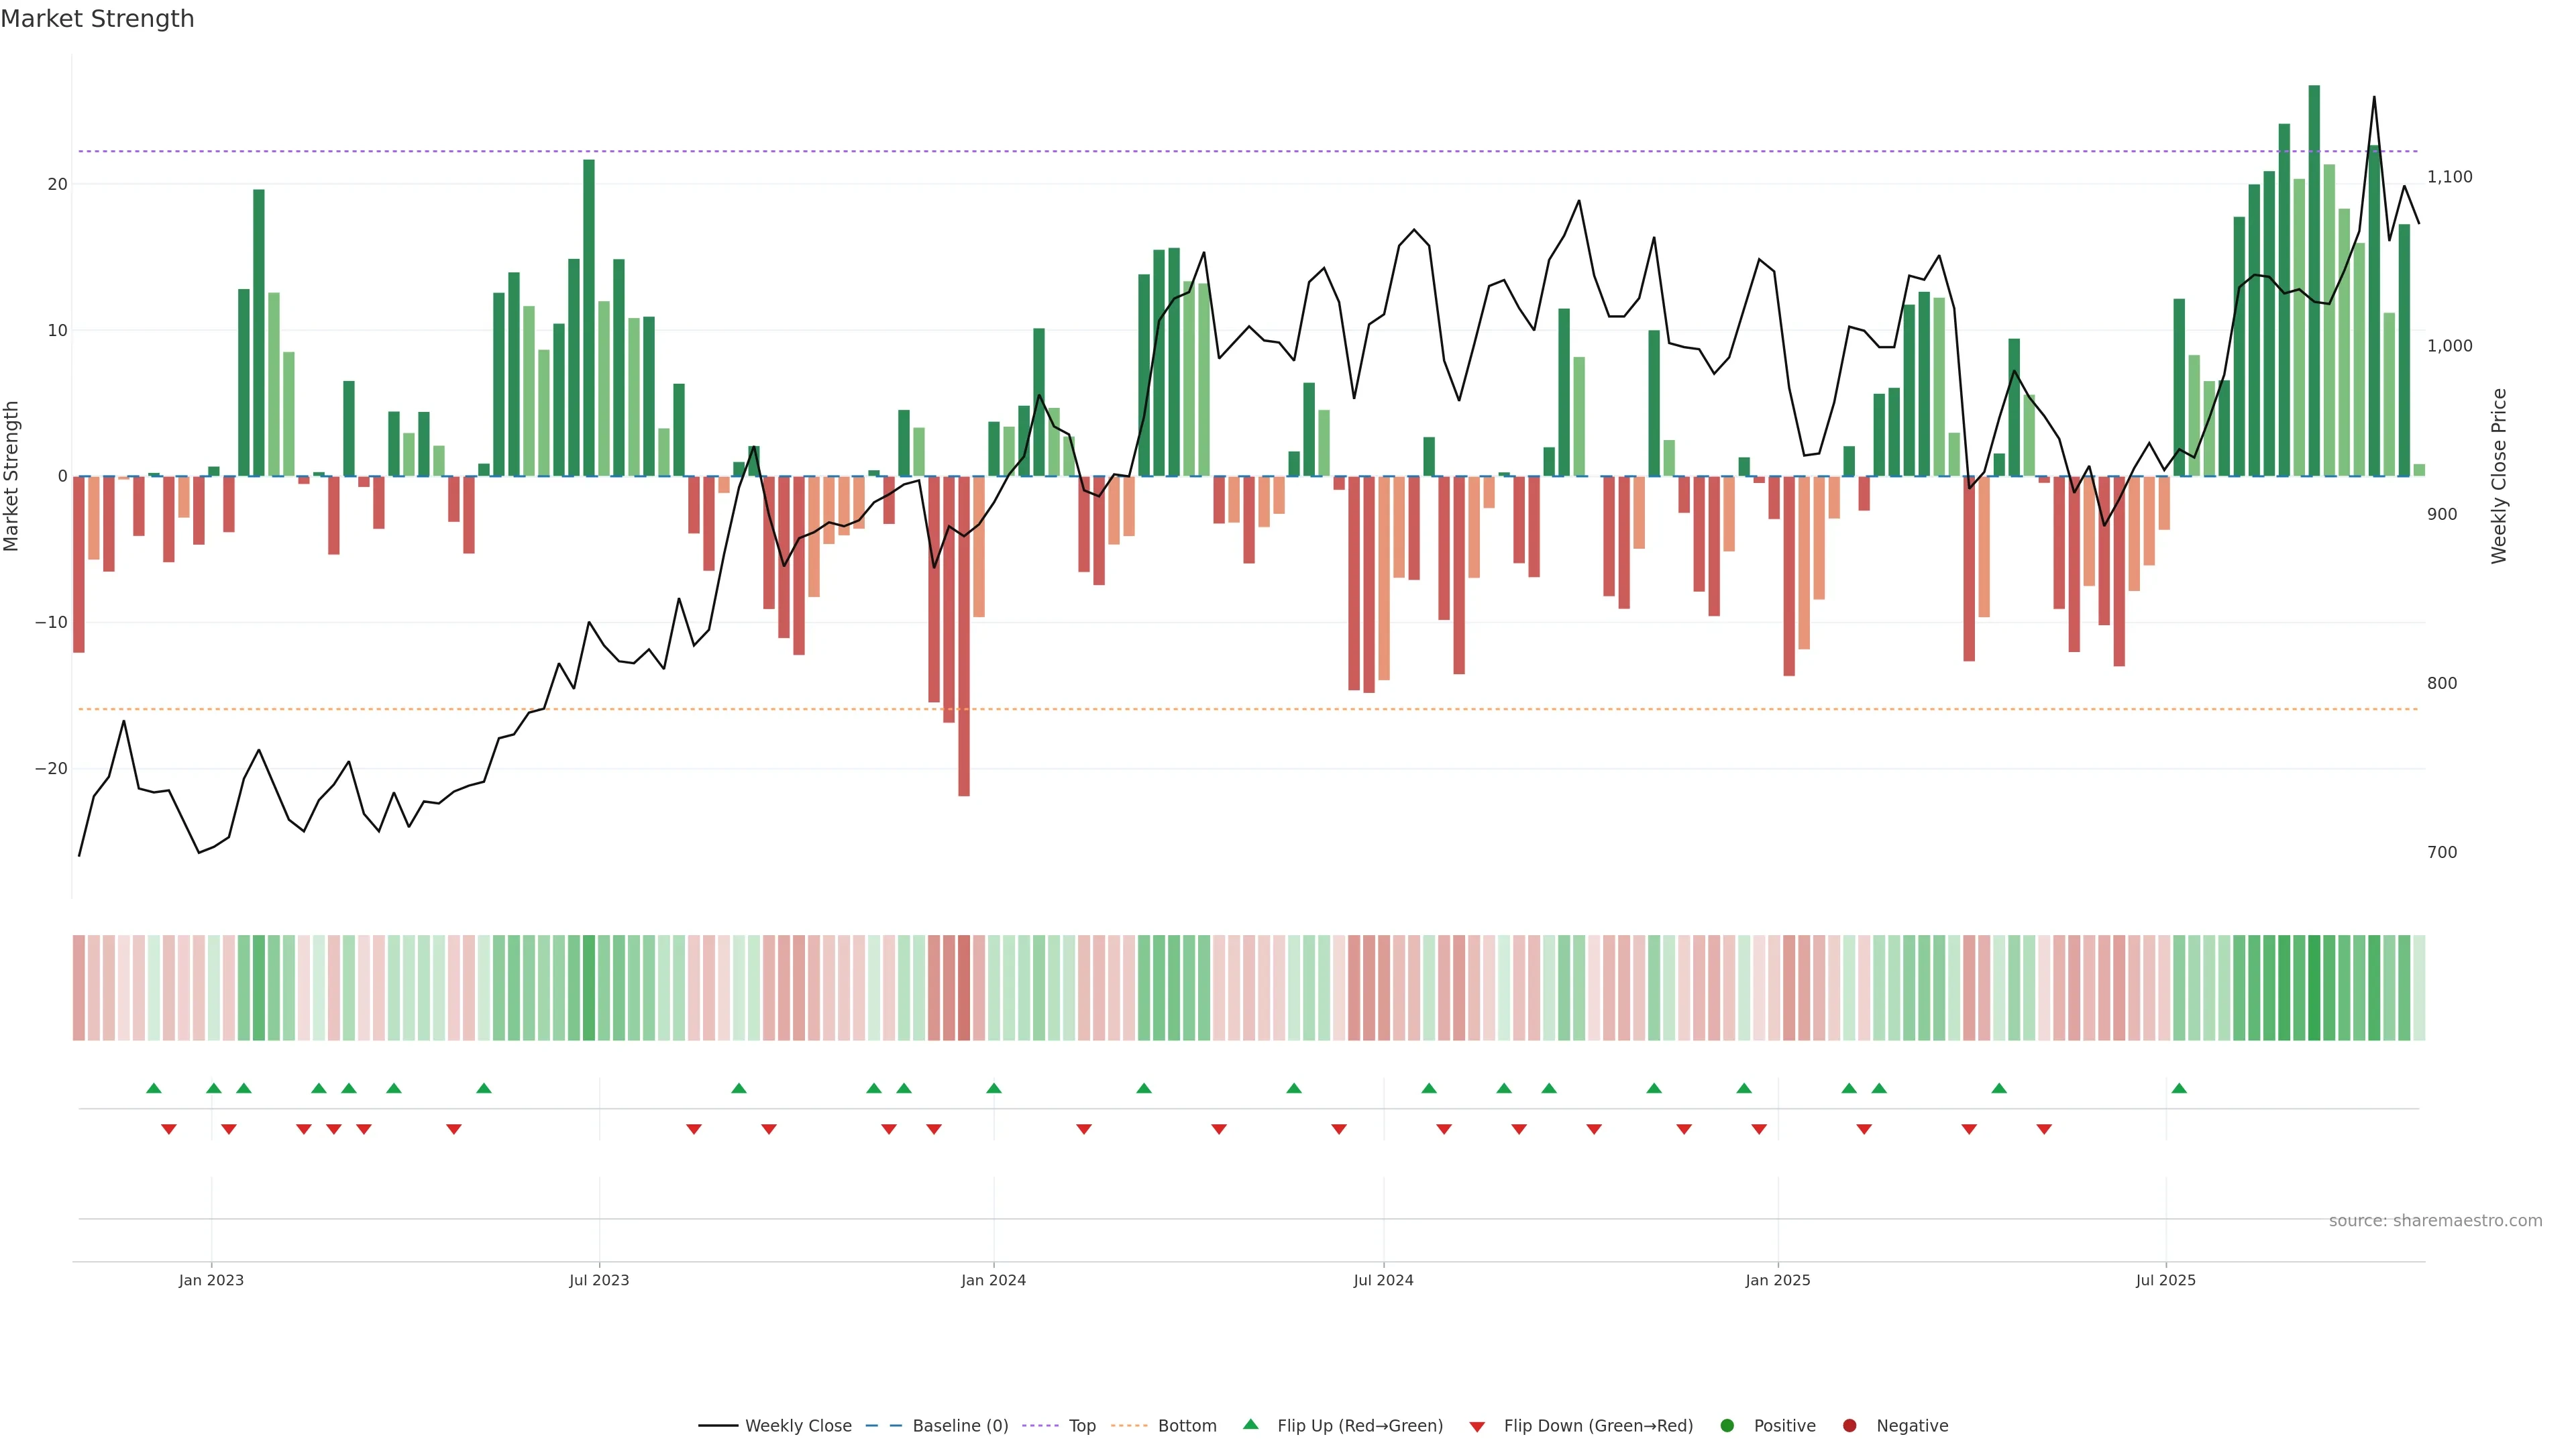Click the Market Strength chart title
This screenshot has height=1449, width=2576.
pyautogui.click(x=97, y=19)
